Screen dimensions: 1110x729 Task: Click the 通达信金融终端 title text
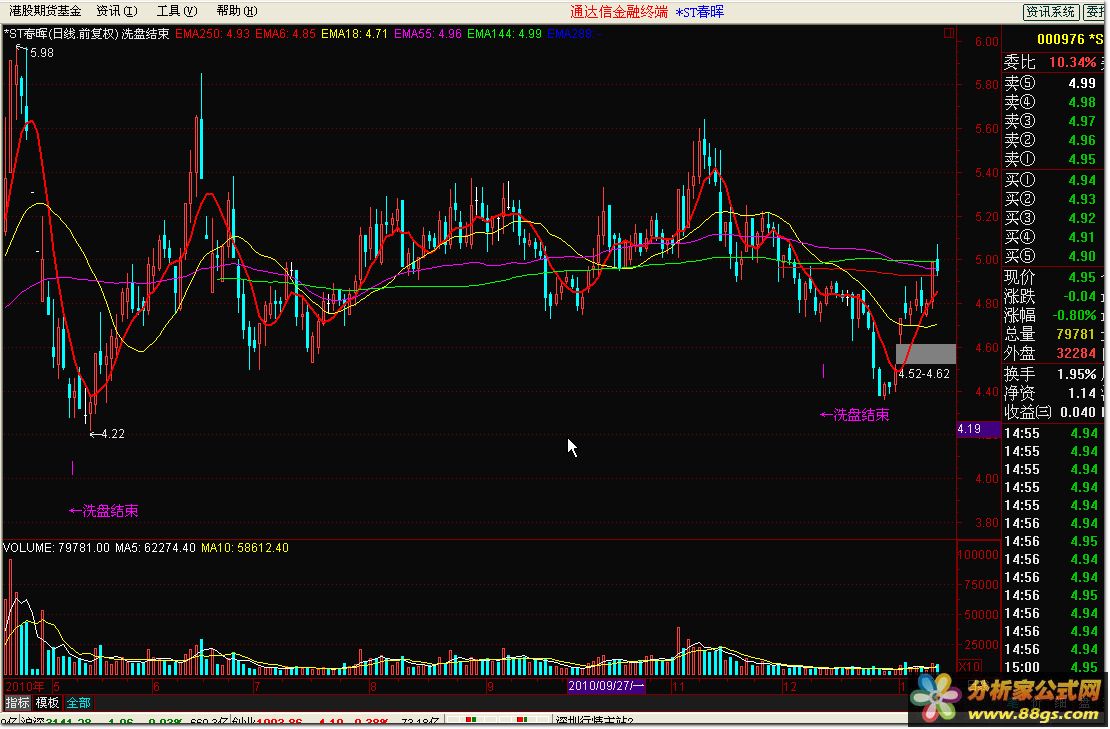[x=619, y=12]
